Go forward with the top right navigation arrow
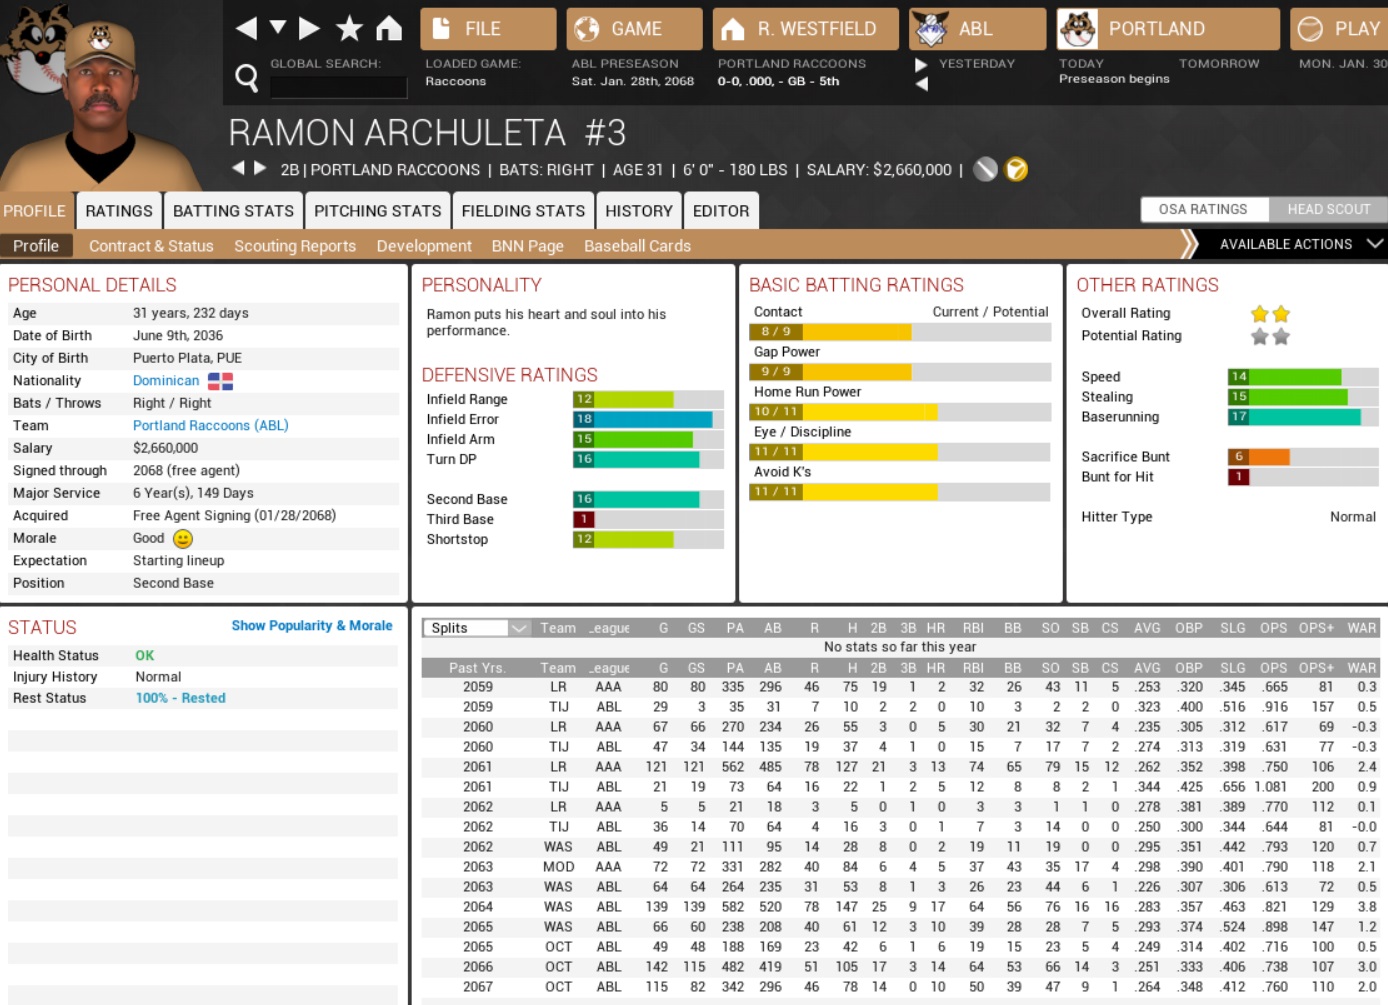 pos(309,28)
